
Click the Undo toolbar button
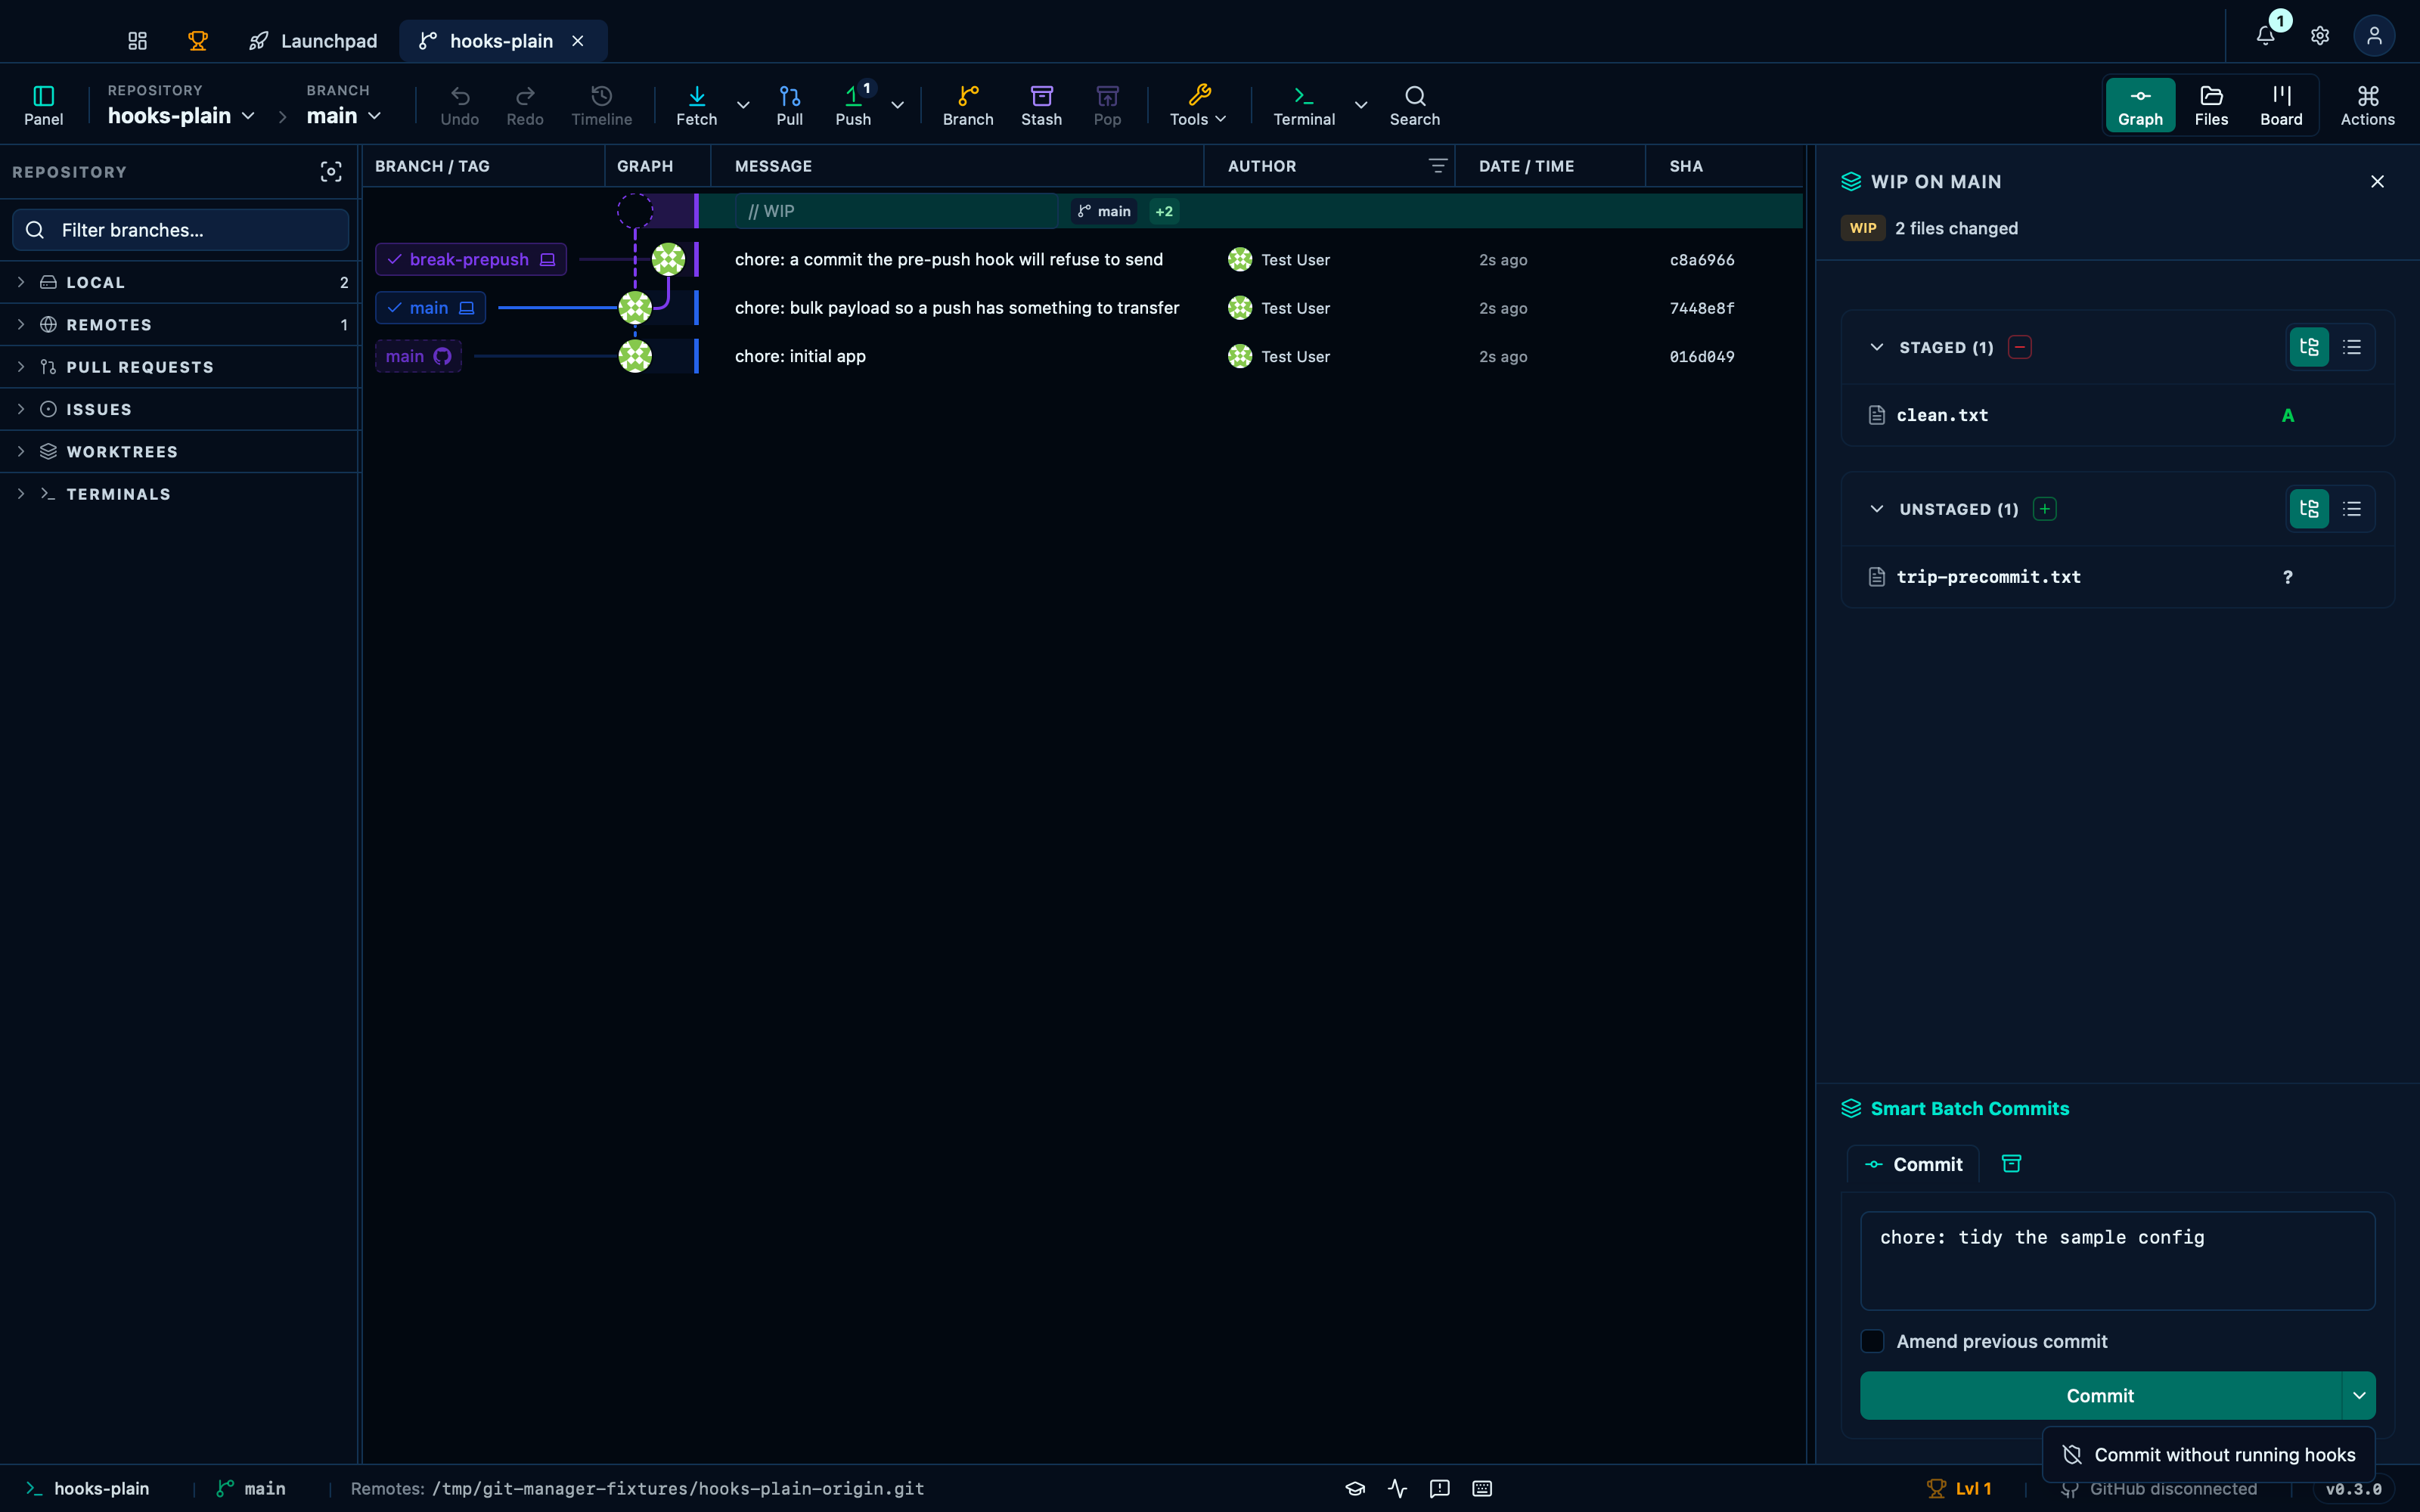[460, 105]
